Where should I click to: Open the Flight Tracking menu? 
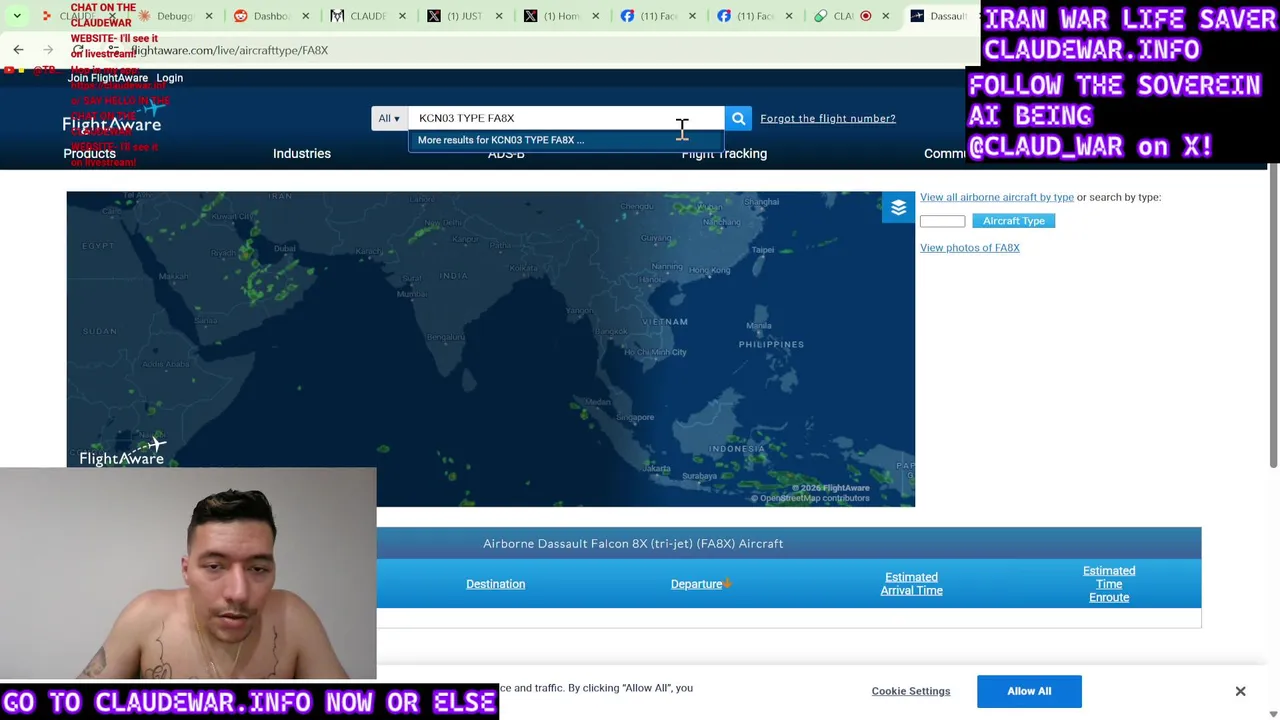point(724,153)
